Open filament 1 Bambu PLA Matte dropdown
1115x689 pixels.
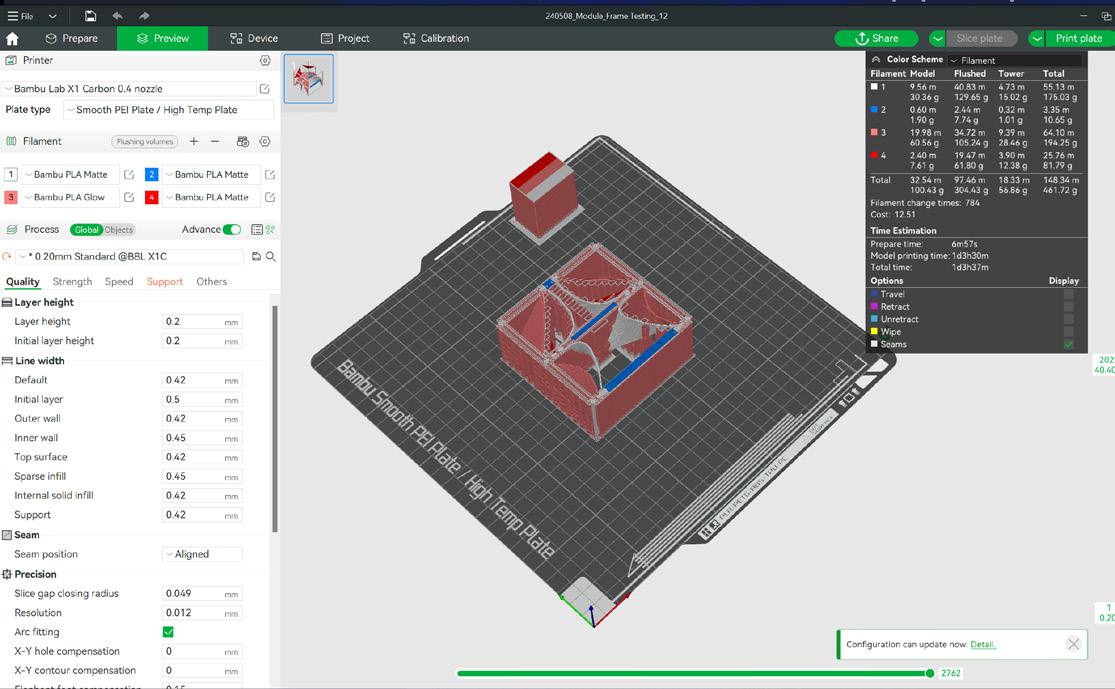(x=70, y=174)
